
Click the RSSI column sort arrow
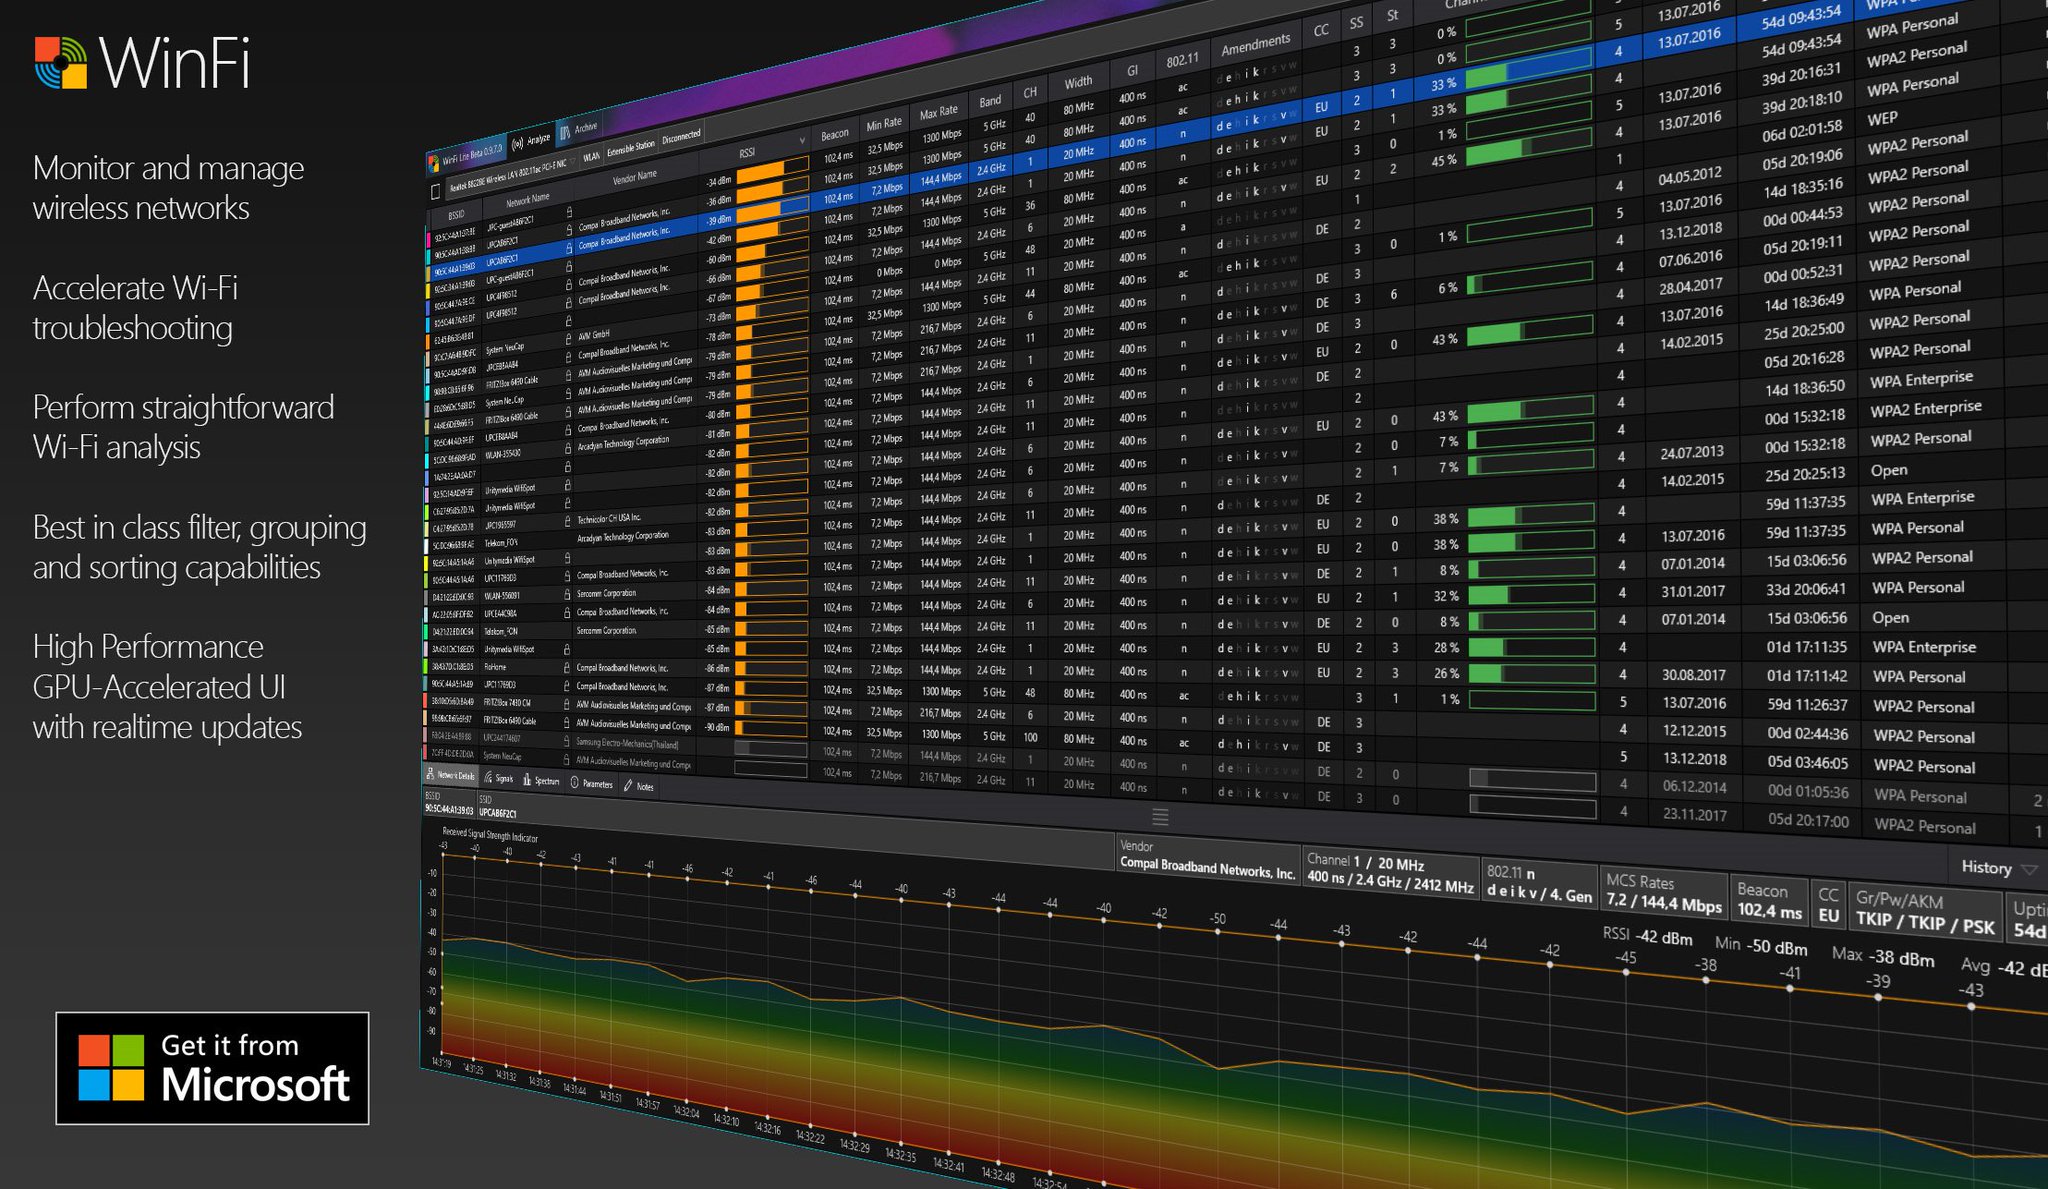coord(802,140)
